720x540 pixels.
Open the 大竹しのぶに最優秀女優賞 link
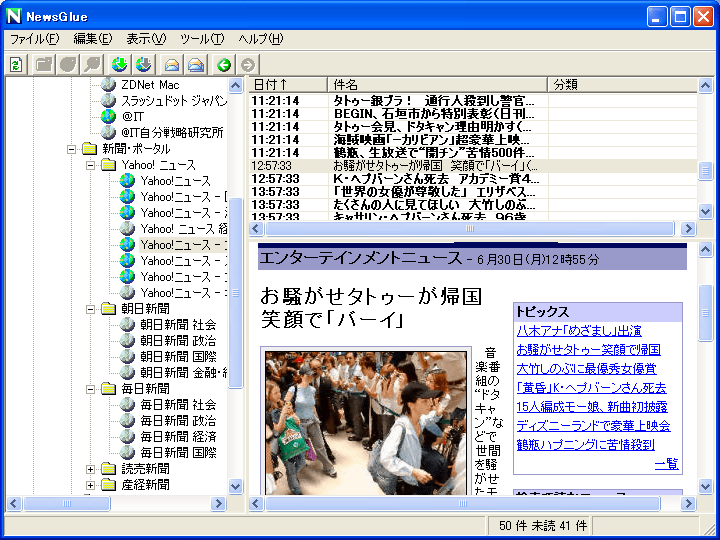pyautogui.click(x=586, y=369)
